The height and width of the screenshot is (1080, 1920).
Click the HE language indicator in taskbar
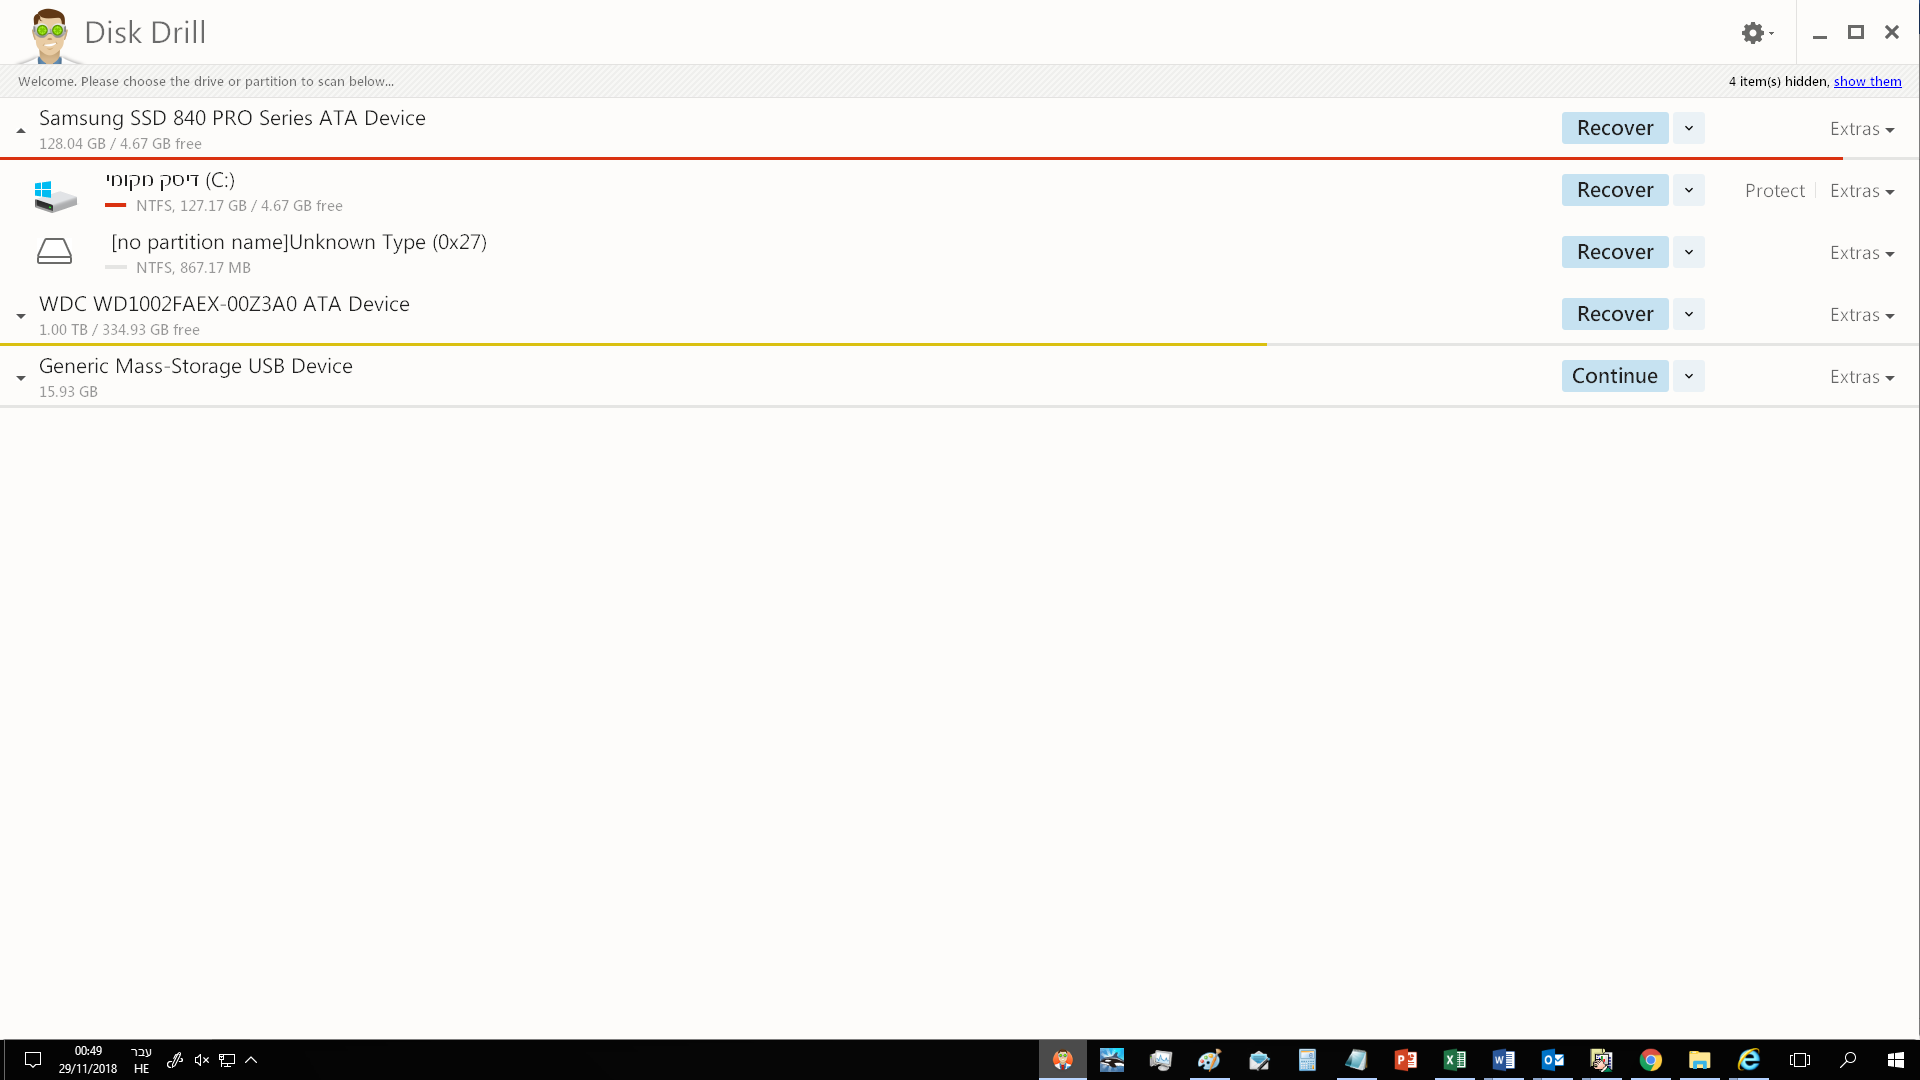click(141, 1069)
